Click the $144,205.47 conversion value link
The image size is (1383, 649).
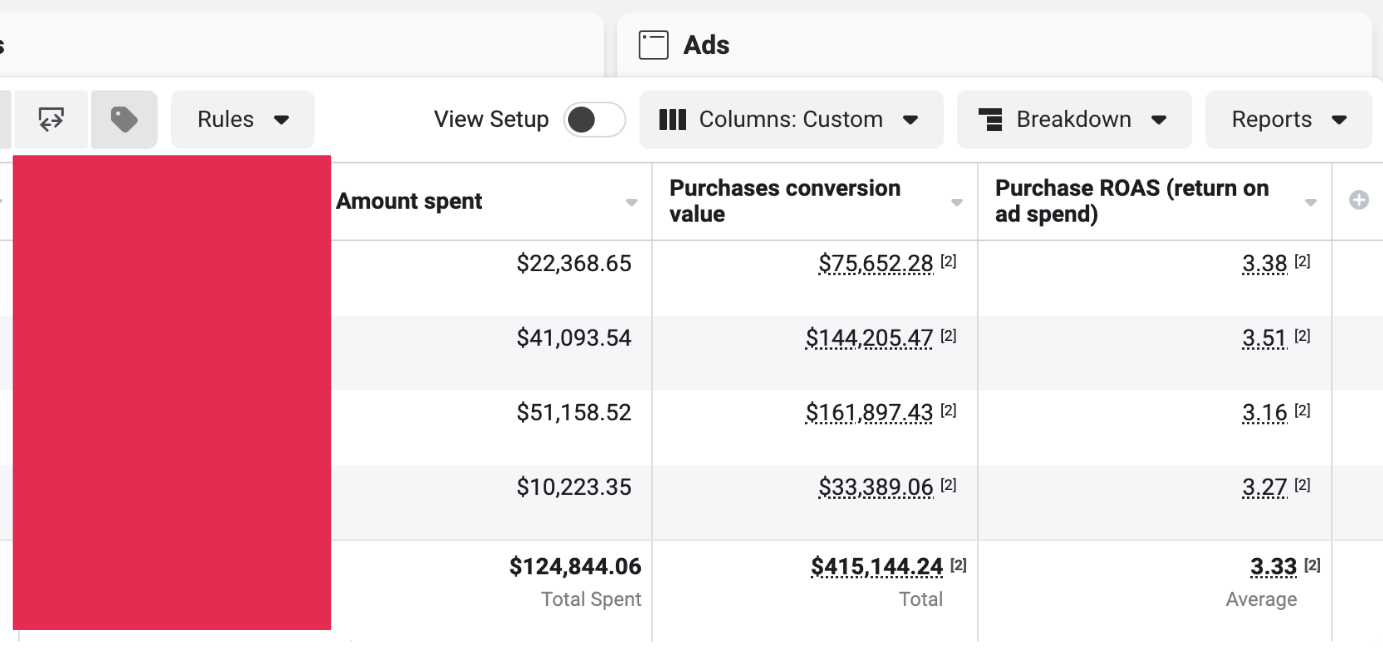tap(868, 339)
